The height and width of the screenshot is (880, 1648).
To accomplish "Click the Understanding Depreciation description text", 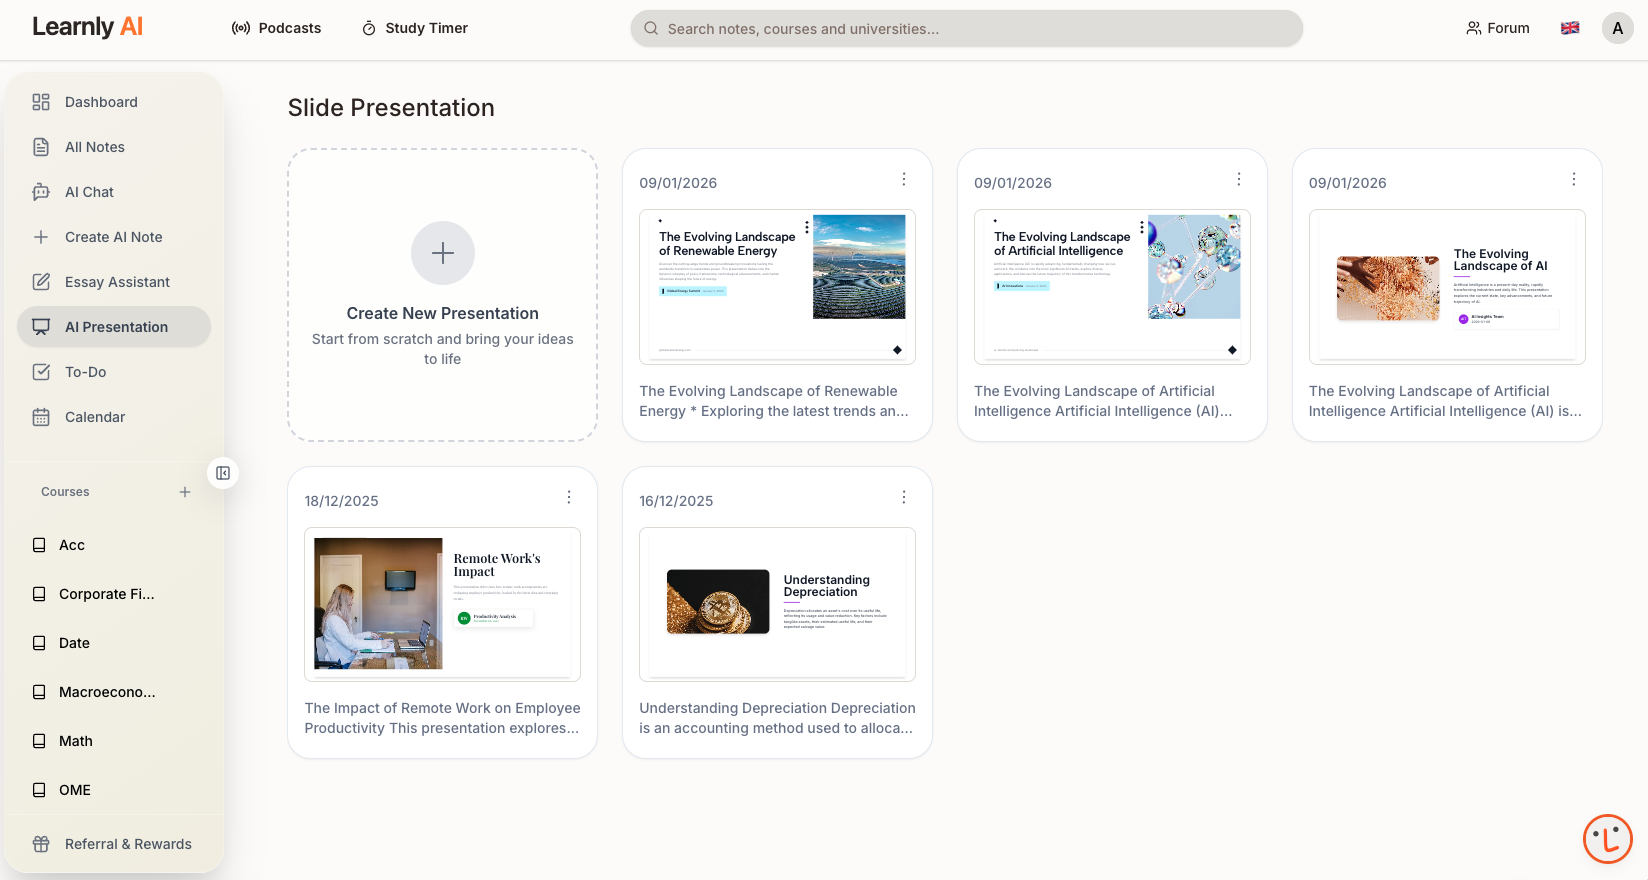I will [x=777, y=718].
